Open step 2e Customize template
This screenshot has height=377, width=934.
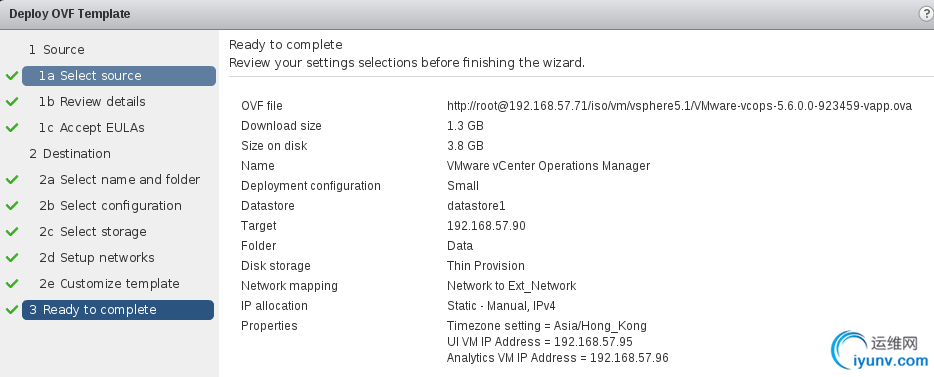[x=109, y=284]
